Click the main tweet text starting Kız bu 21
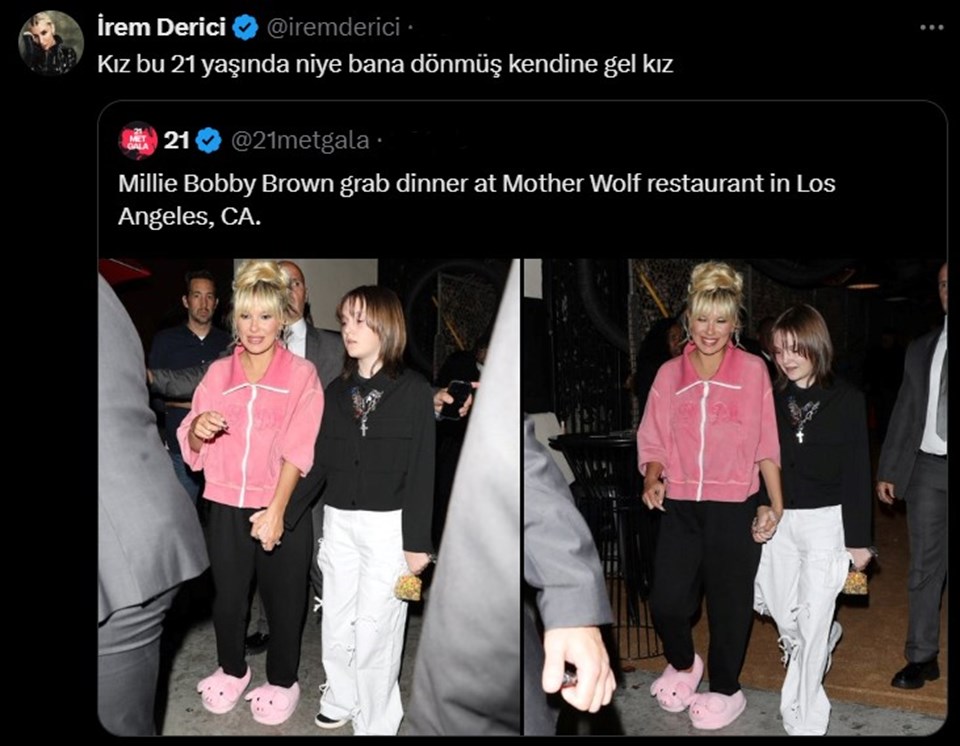This screenshot has height=746, width=960. pos(385,64)
